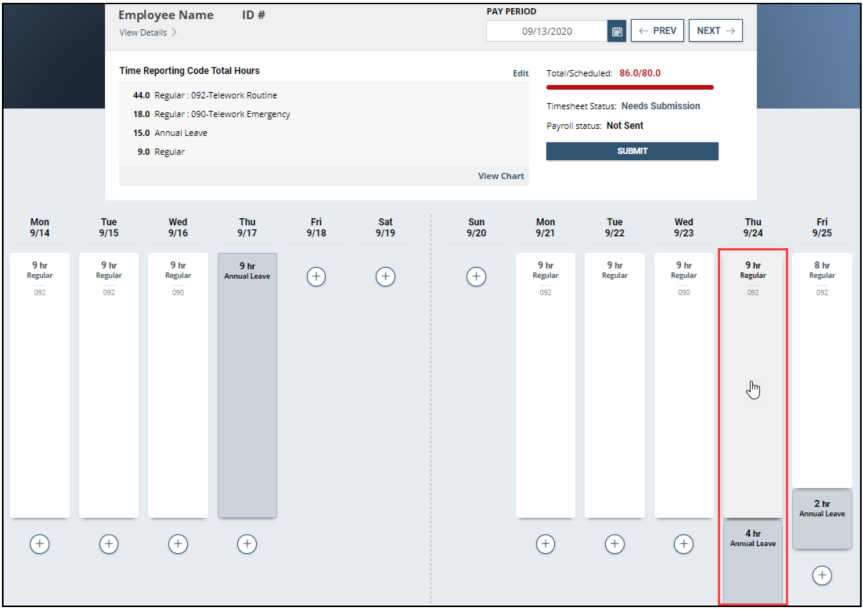Image resolution: width=863 pixels, height=609 pixels.
Task: Select Thu 9/17 Annual Leave block
Action: click(247, 385)
